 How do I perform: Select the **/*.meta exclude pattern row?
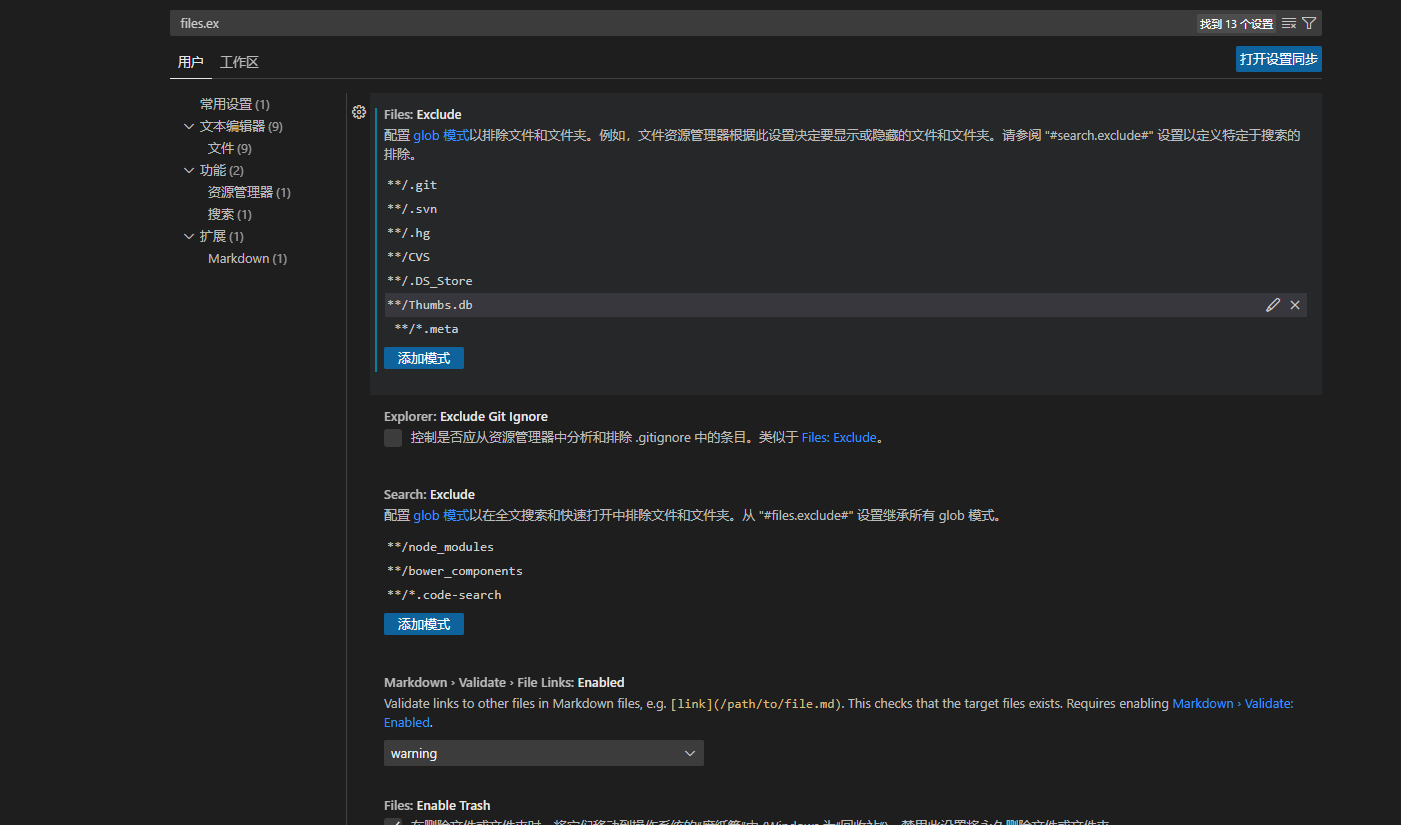[x=845, y=329]
